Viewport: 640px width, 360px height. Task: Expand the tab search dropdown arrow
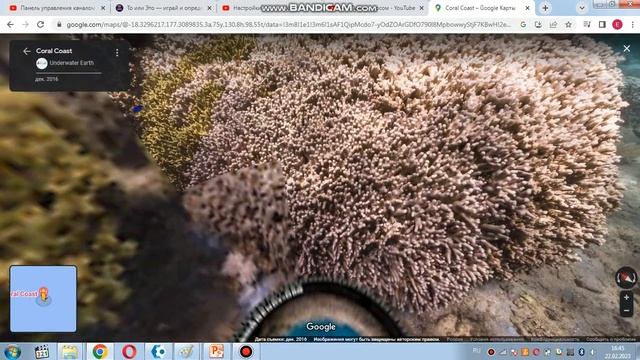pyautogui.click(x=582, y=8)
